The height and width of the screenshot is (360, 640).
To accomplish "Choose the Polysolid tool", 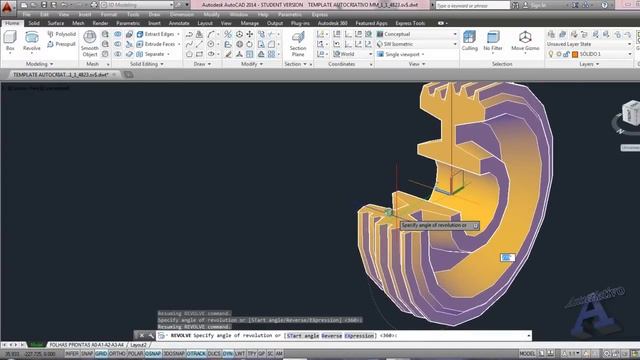I will coord(62,34).
